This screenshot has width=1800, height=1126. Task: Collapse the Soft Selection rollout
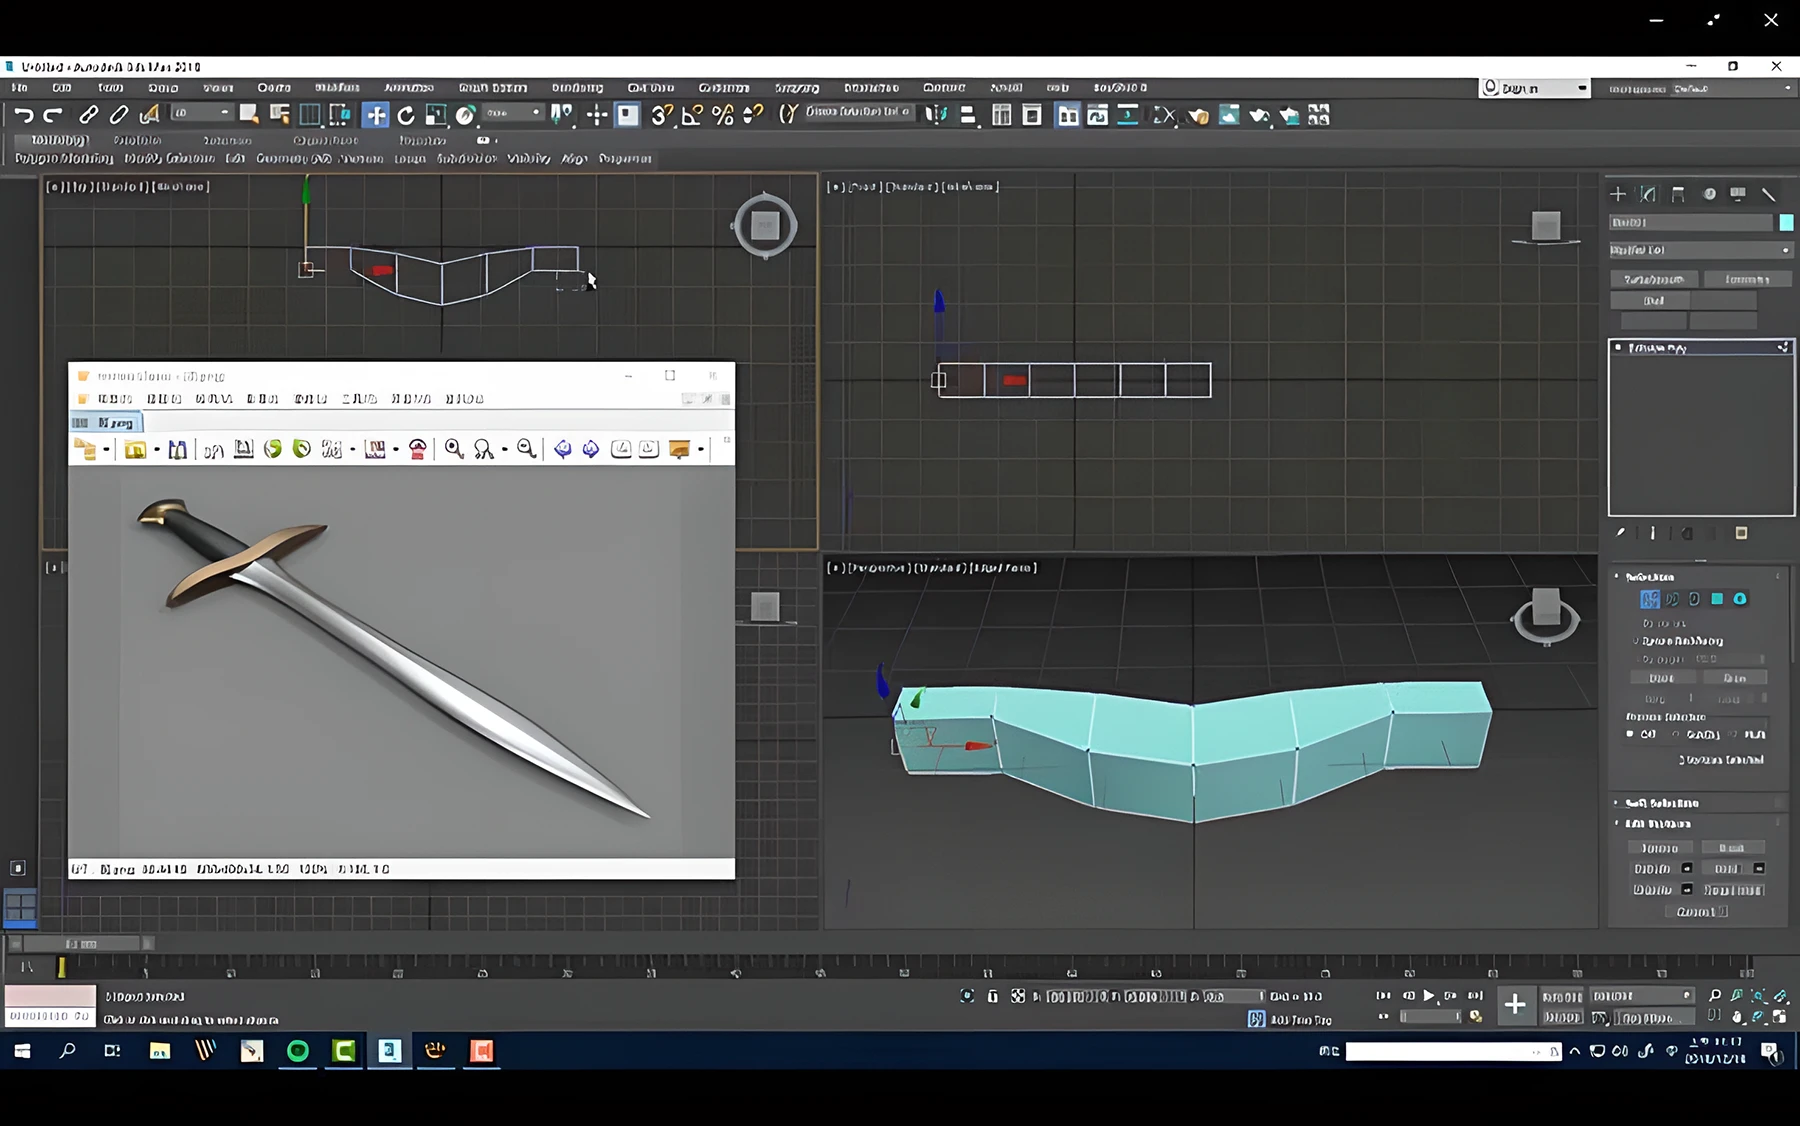[1660, 803]
